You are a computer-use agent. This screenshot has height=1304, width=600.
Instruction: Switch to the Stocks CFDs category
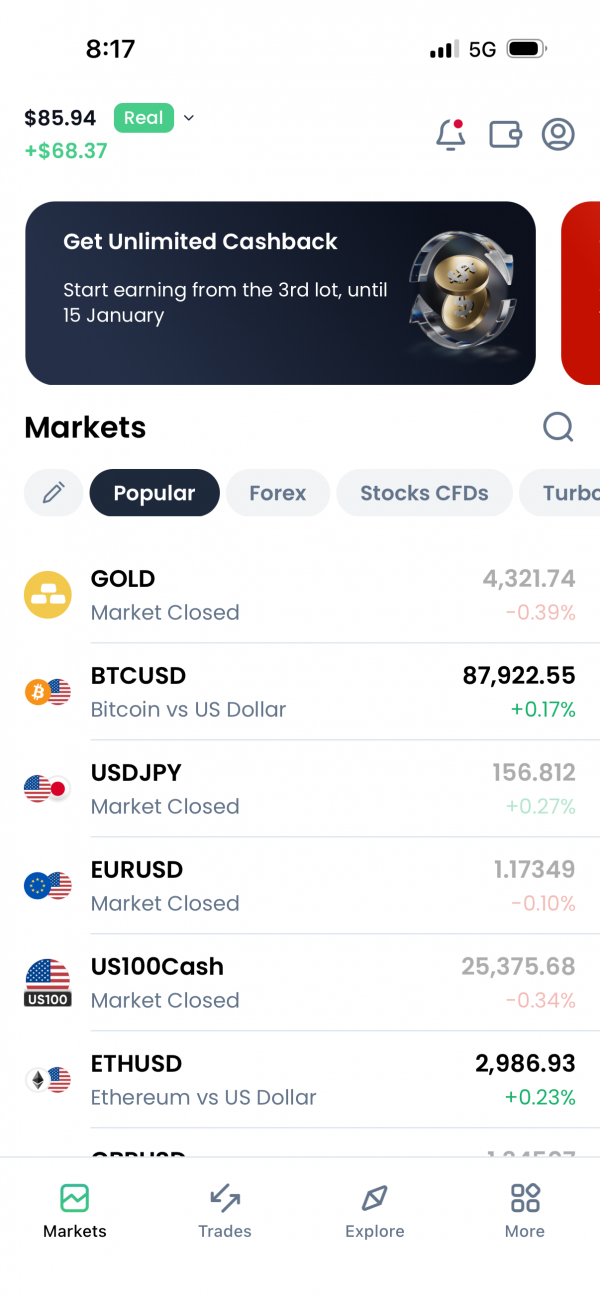[424, 493]
